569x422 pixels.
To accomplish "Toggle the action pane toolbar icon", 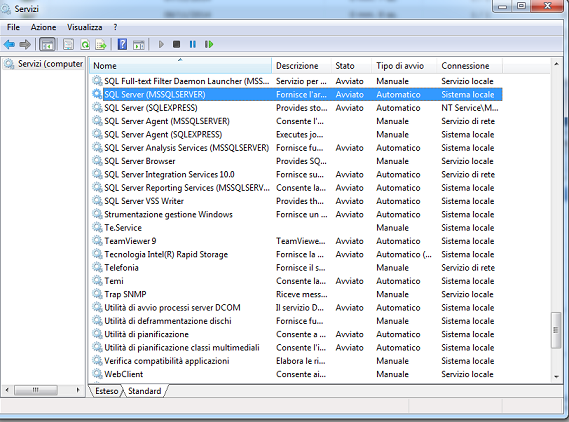I will coord(139,45).
